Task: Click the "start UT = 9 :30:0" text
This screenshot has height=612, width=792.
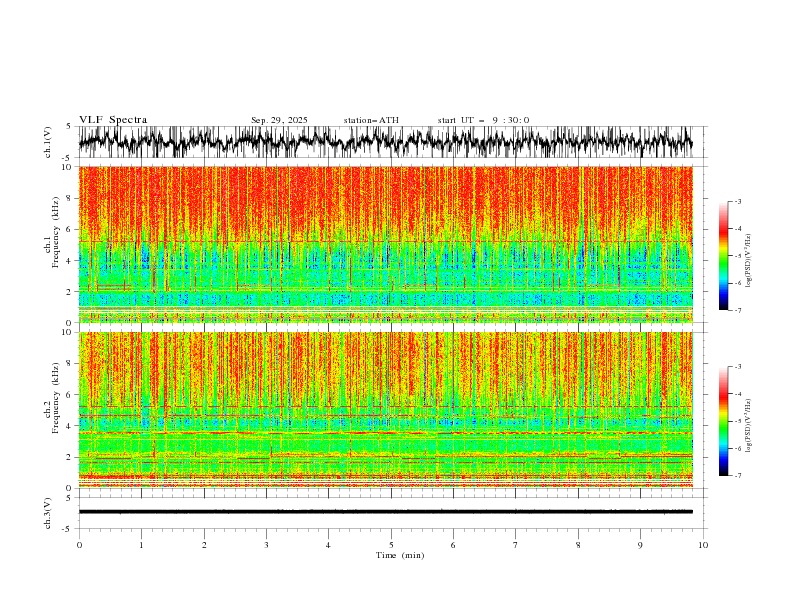Action: (483, 120)
